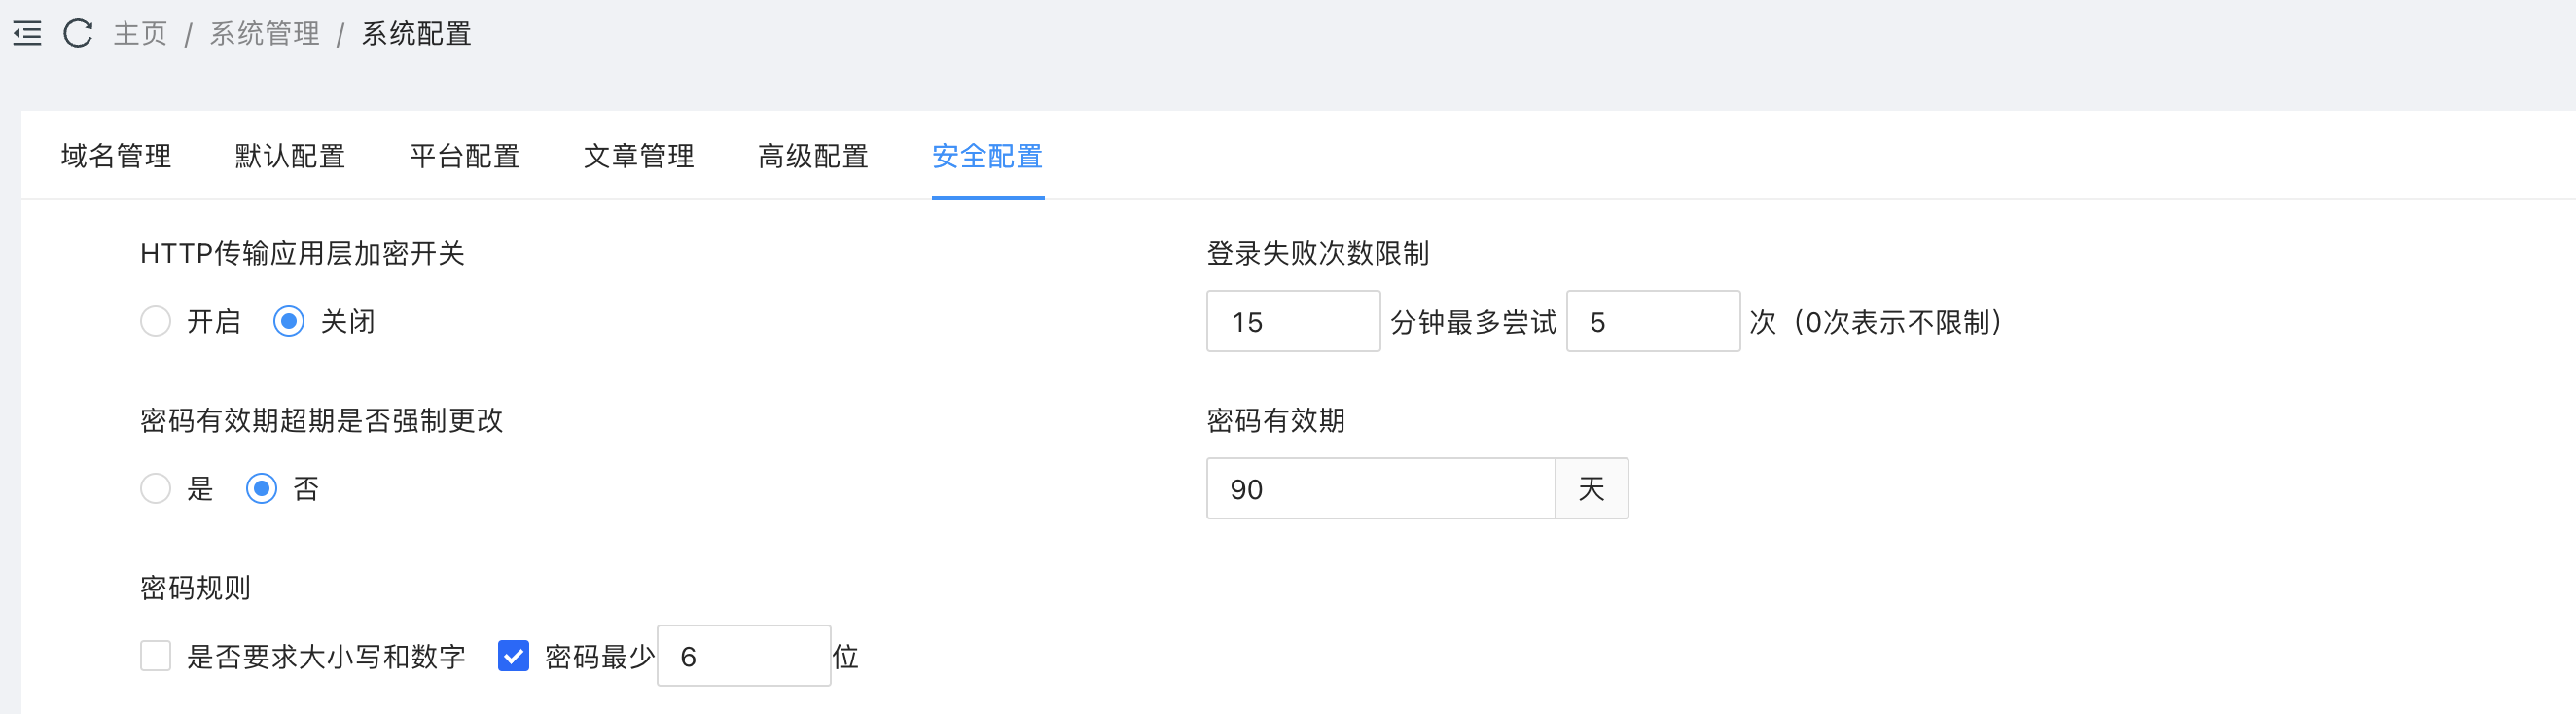The width and height of the screenshot is (2576, 714).
Task: Click the minimum password length field
Action: 743,657
